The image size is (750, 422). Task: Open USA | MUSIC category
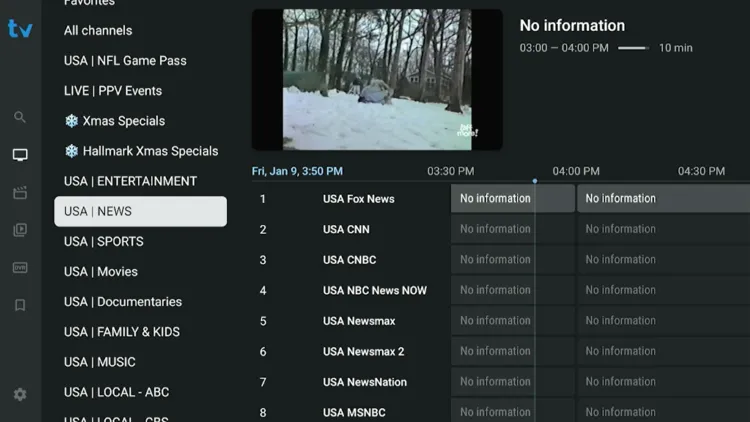coord(100,362)
